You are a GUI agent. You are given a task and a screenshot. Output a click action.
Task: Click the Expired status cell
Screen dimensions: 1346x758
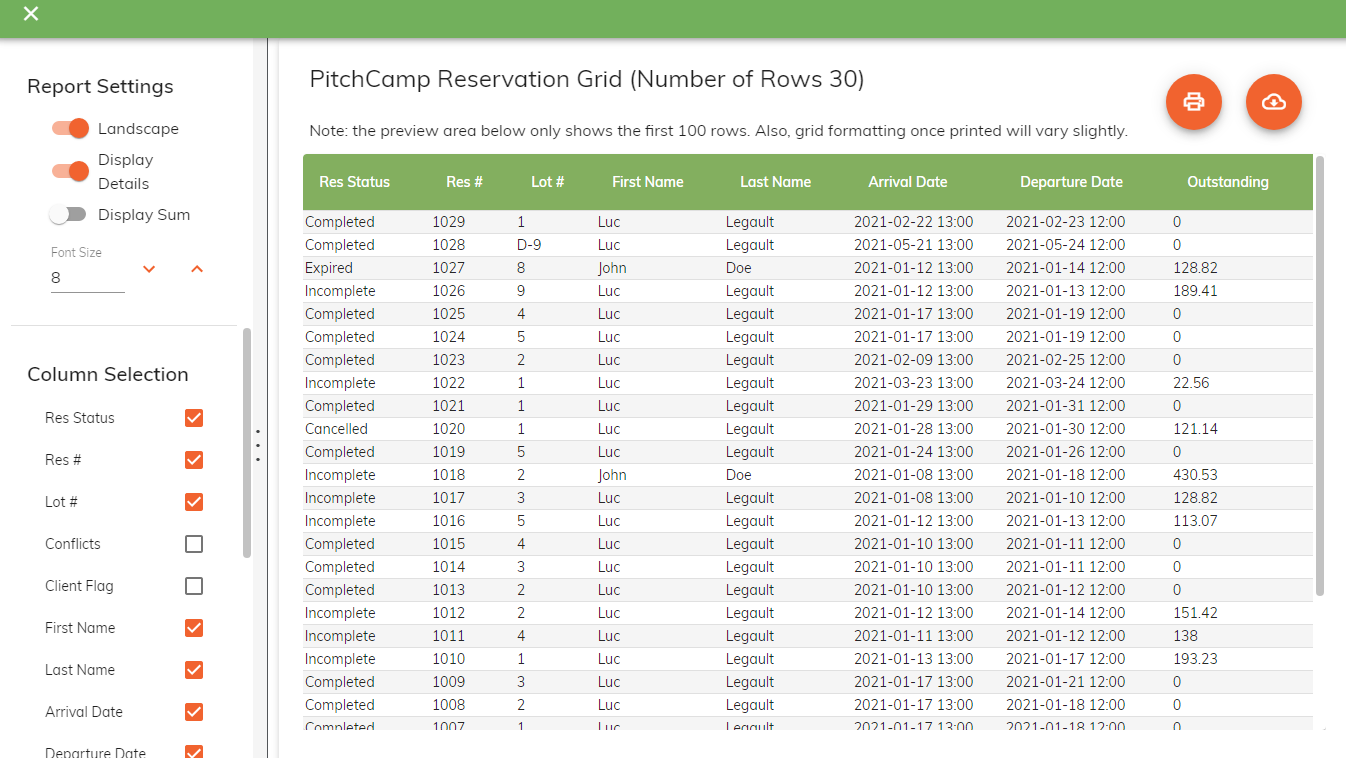(x=329, y=268)
